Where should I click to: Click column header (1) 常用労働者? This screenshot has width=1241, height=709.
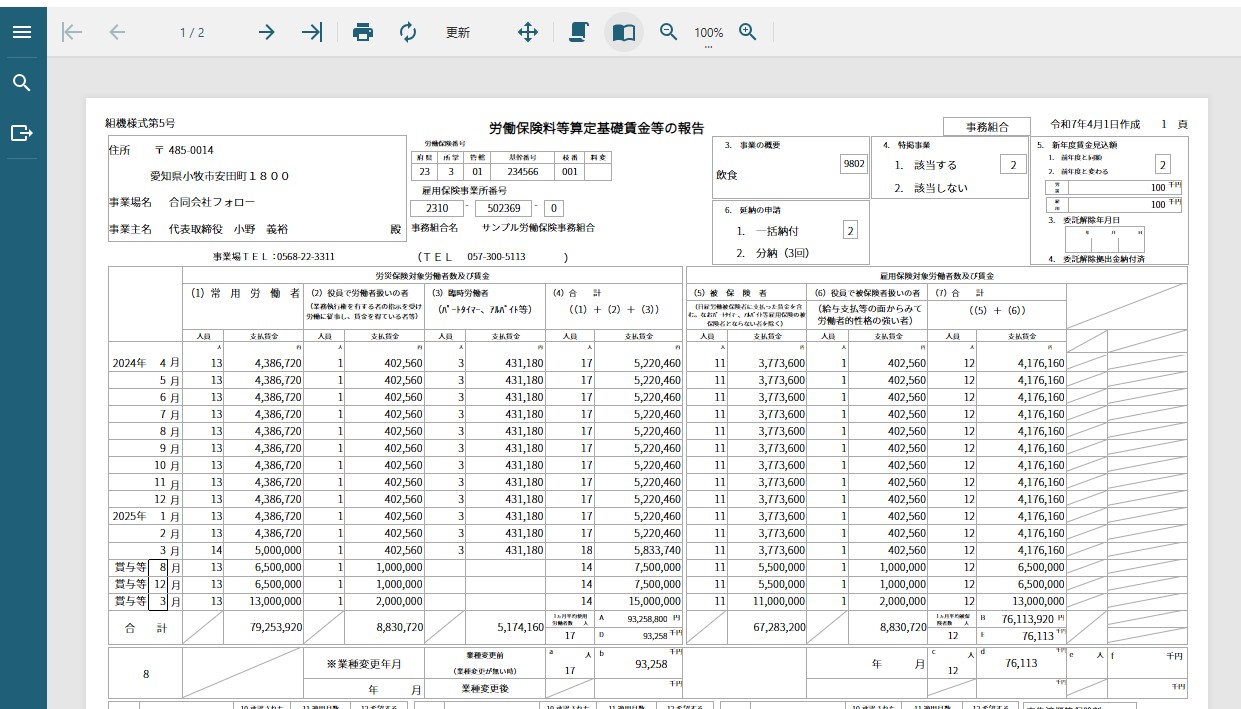245,294
